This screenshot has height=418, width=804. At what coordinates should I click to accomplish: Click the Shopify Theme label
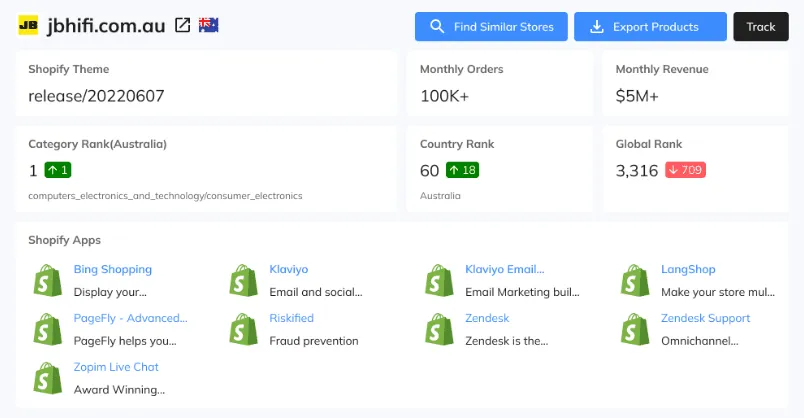[x=69, y=69]
